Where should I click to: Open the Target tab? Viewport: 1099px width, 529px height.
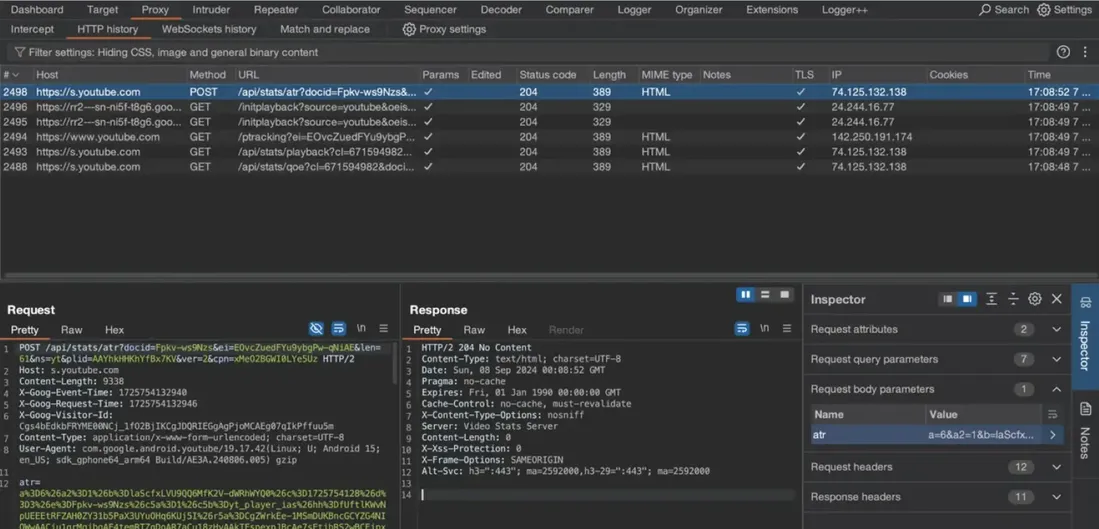103,10
